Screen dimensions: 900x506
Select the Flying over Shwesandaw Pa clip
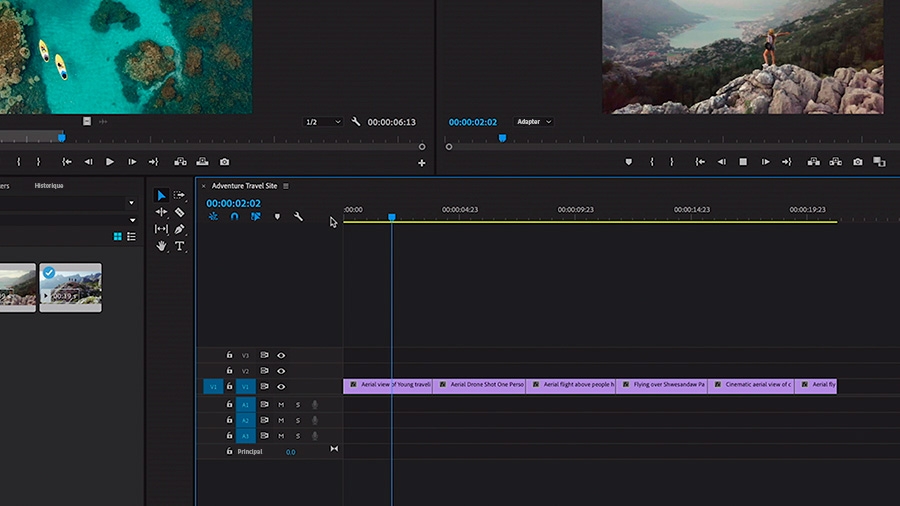(x=661, y=384)
